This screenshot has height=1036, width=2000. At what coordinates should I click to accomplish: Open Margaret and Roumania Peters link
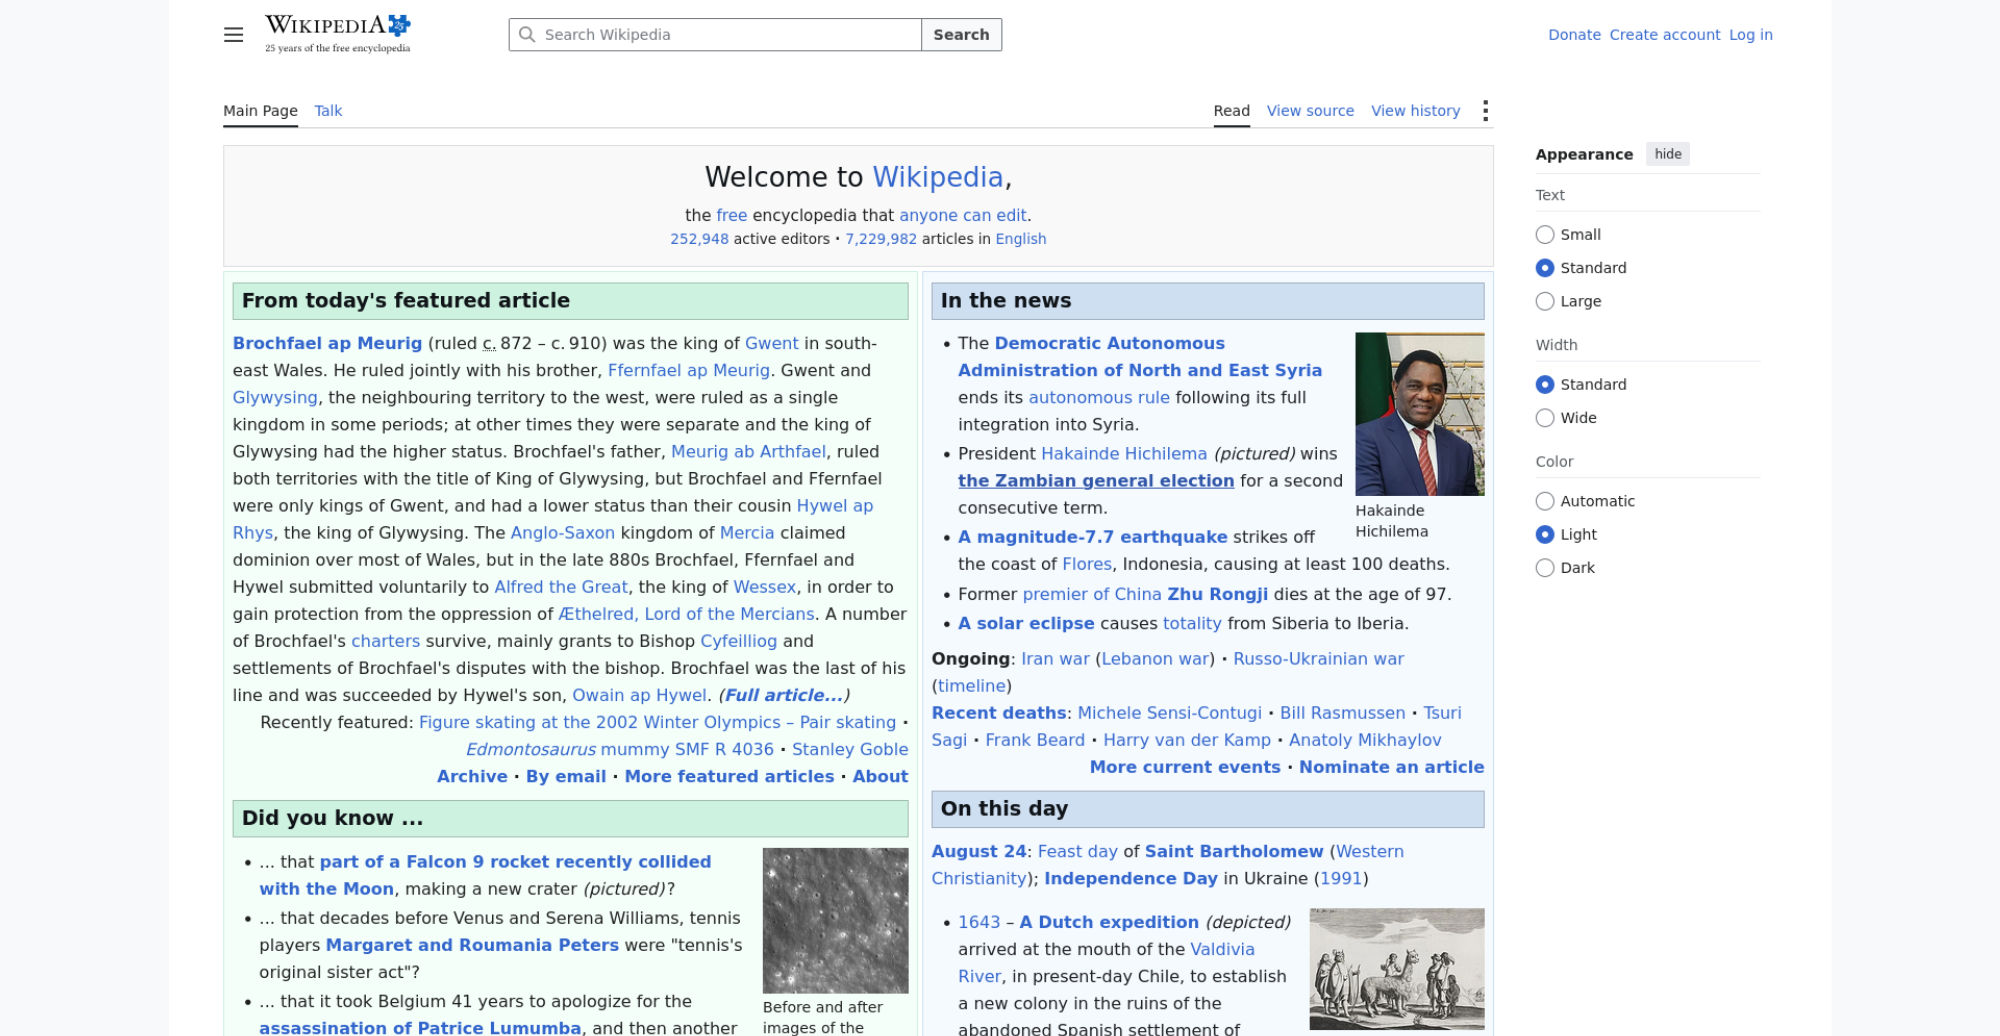point(472,945)
